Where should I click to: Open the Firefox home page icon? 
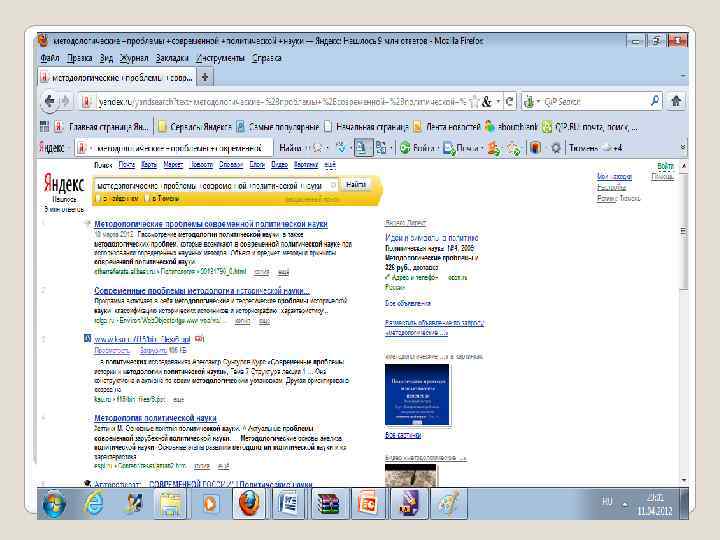point(676,101)
